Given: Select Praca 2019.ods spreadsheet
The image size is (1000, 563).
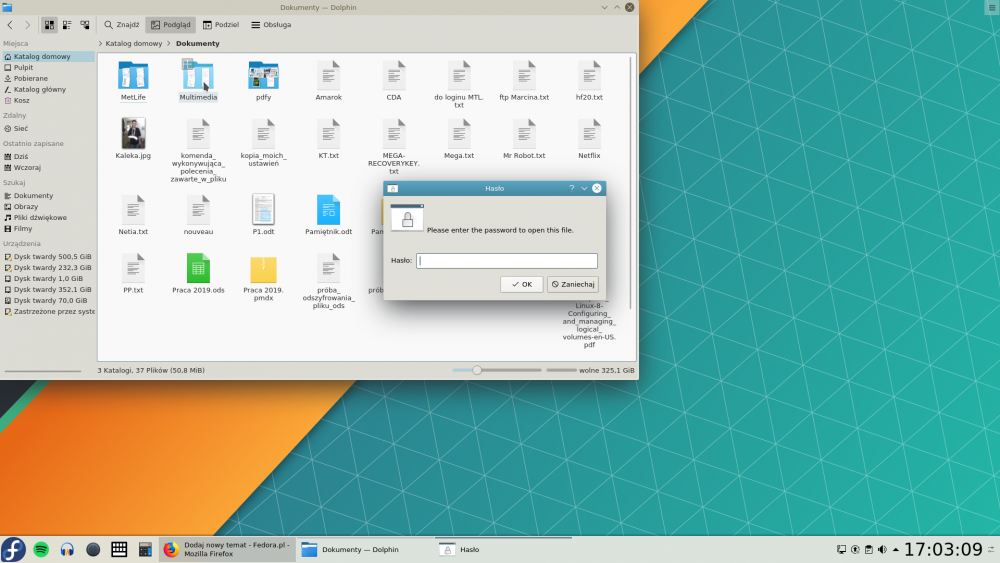Looking at the screenshot, I should tap(198, 273).
